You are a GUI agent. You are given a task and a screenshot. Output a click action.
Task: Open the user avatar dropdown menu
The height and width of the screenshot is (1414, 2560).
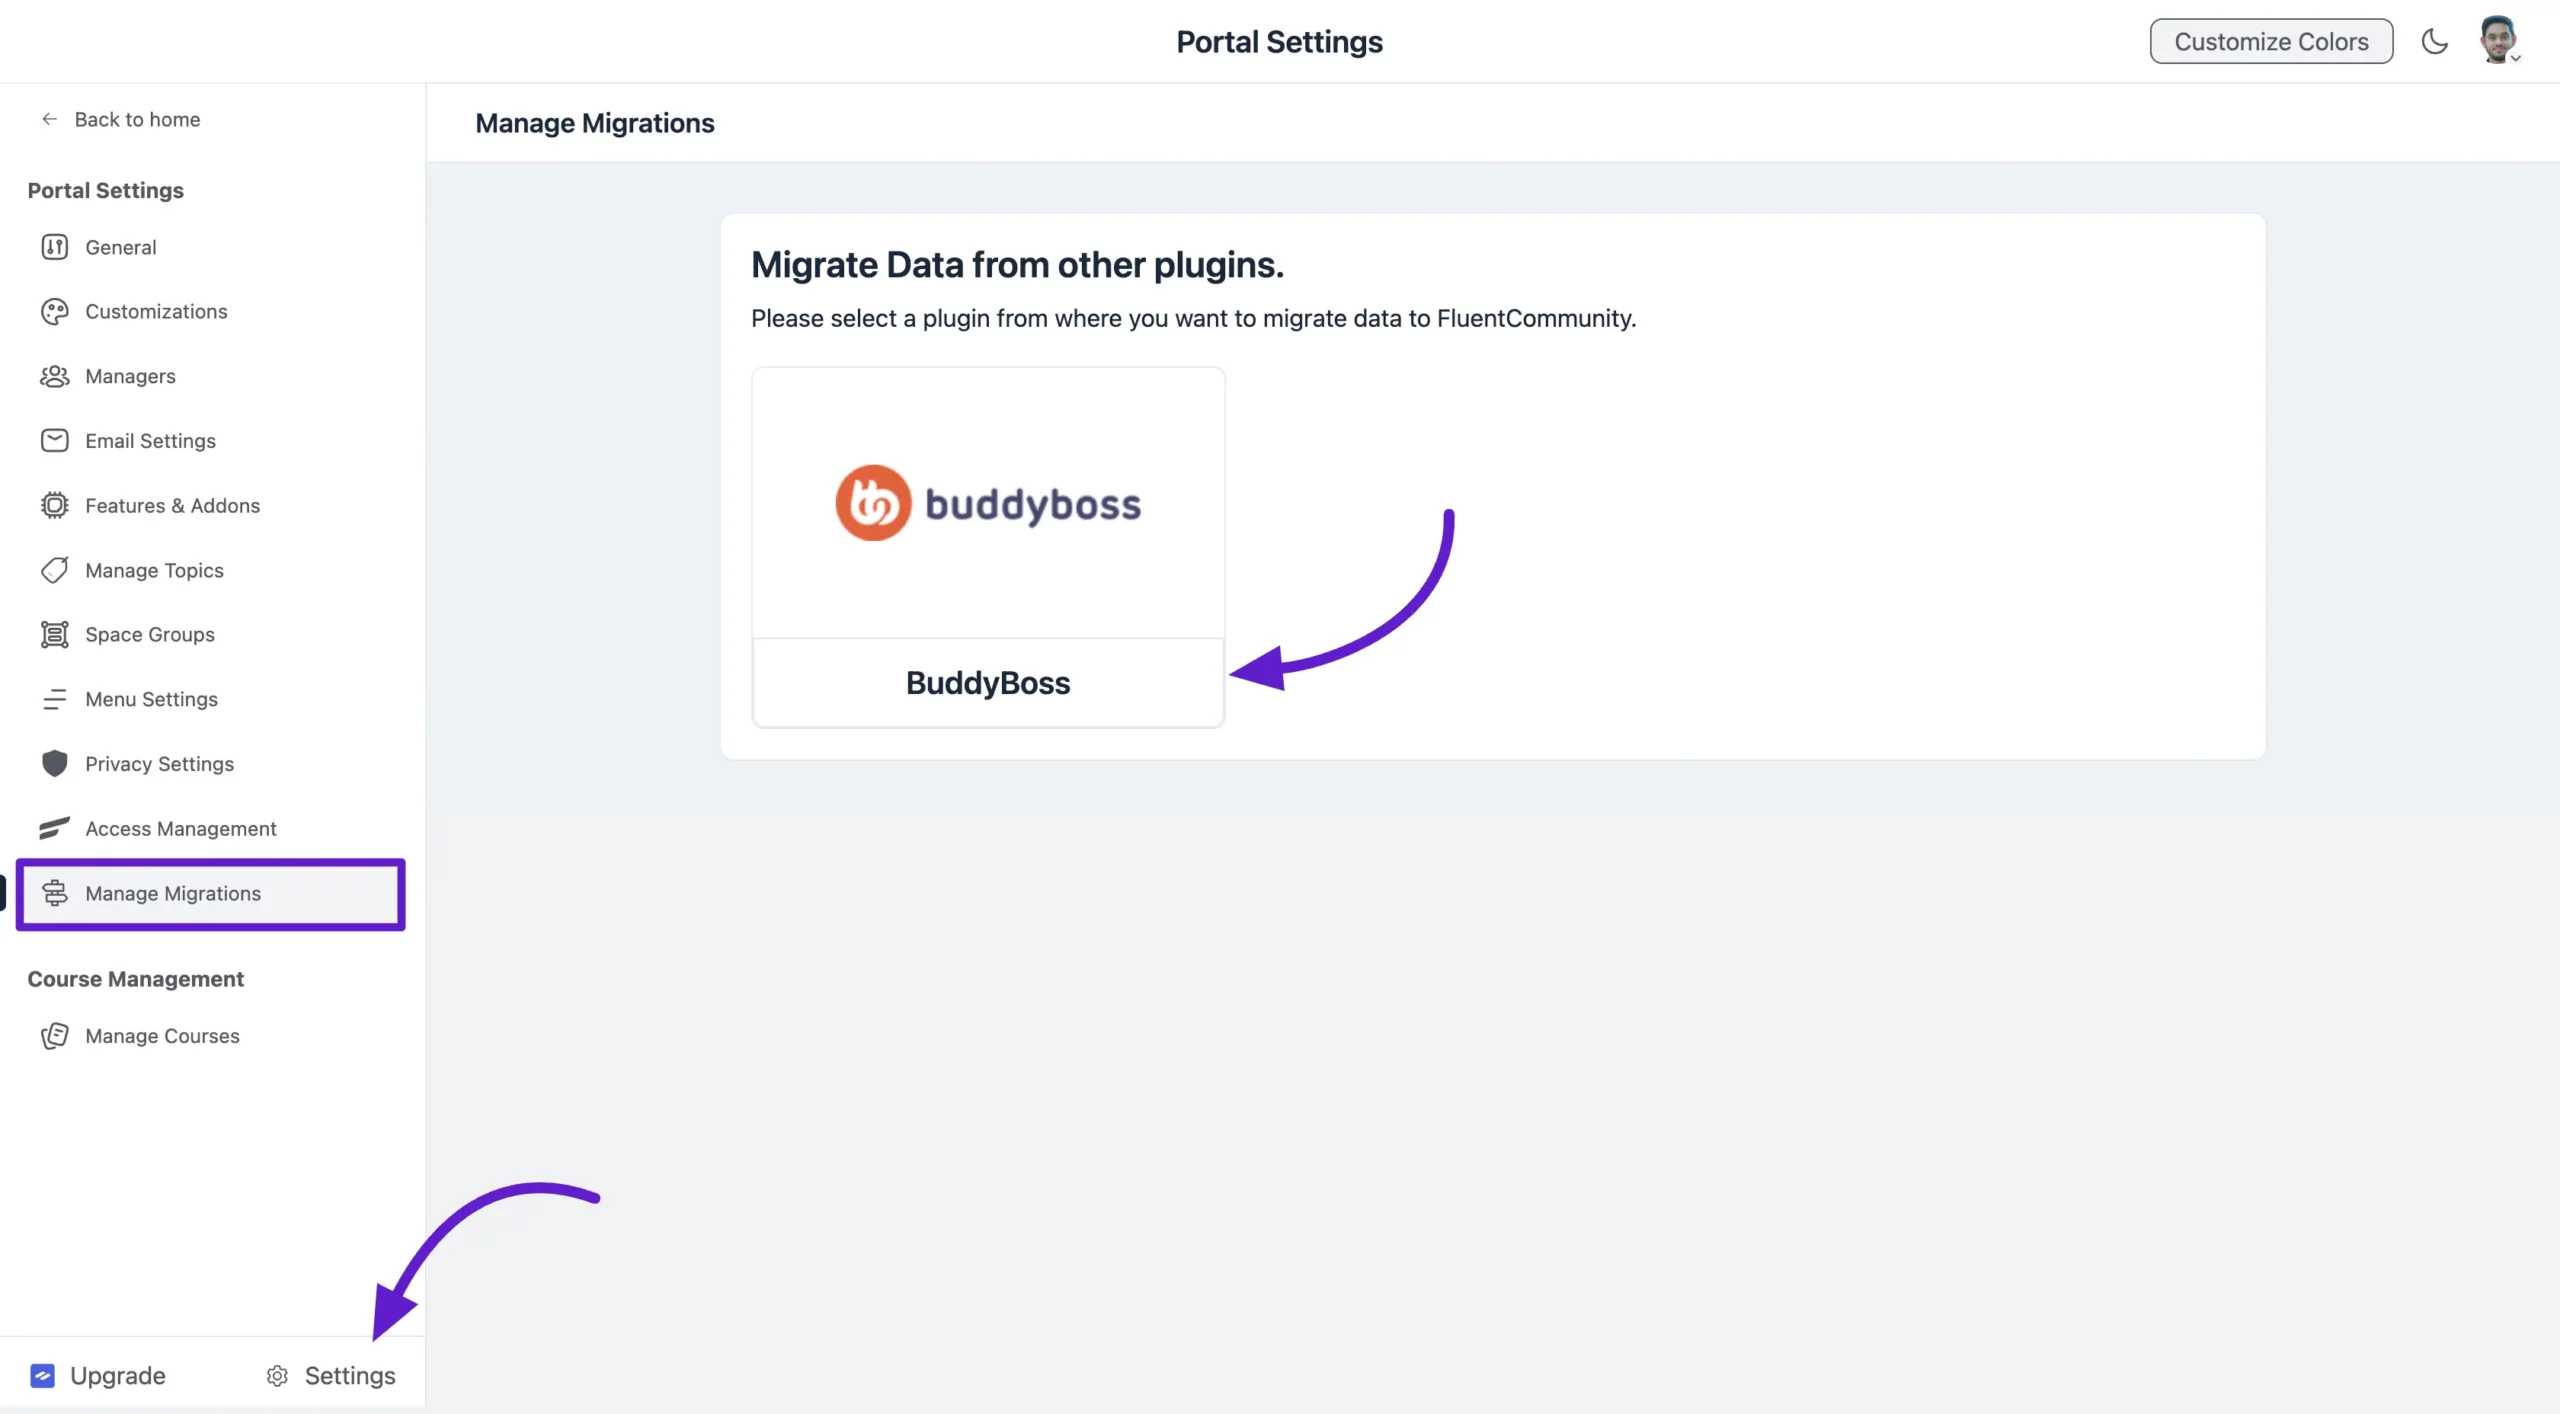[2499, 41]
